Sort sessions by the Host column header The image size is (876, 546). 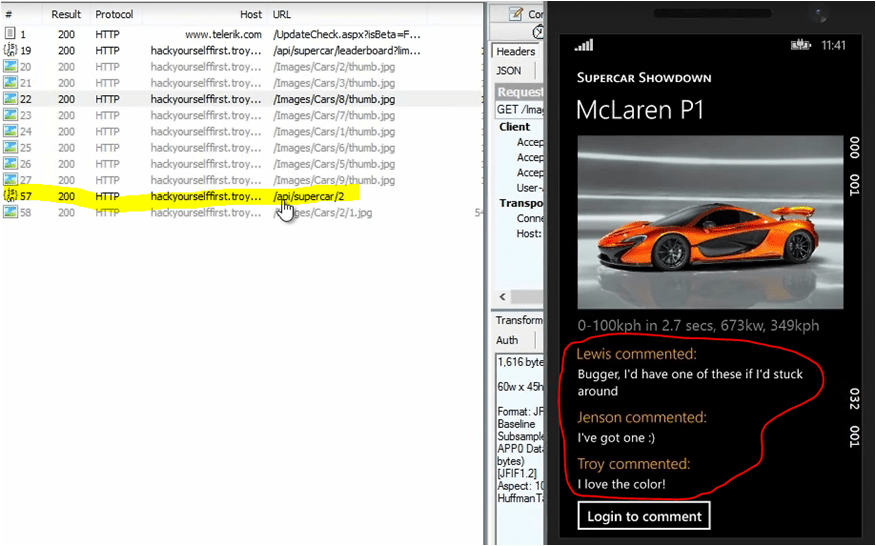pos(251,15)
